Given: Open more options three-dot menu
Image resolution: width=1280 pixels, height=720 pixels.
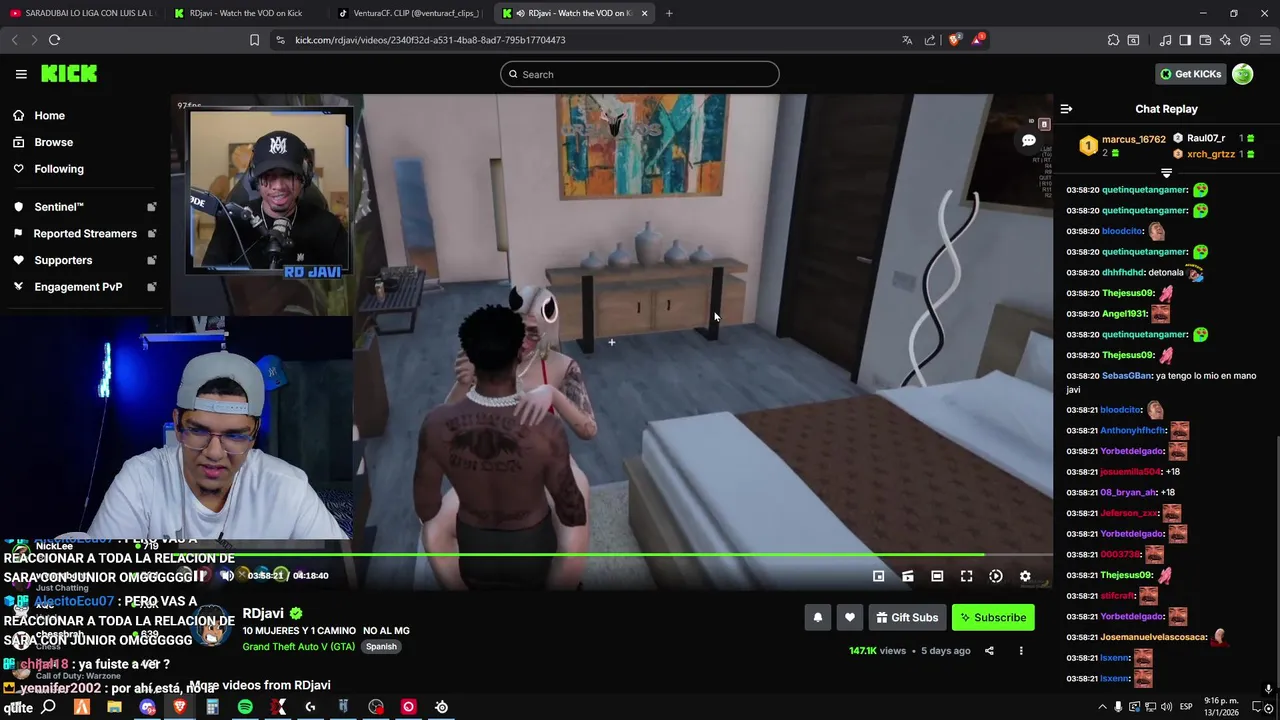Looking at the screenshot, I should point(1021,651).
